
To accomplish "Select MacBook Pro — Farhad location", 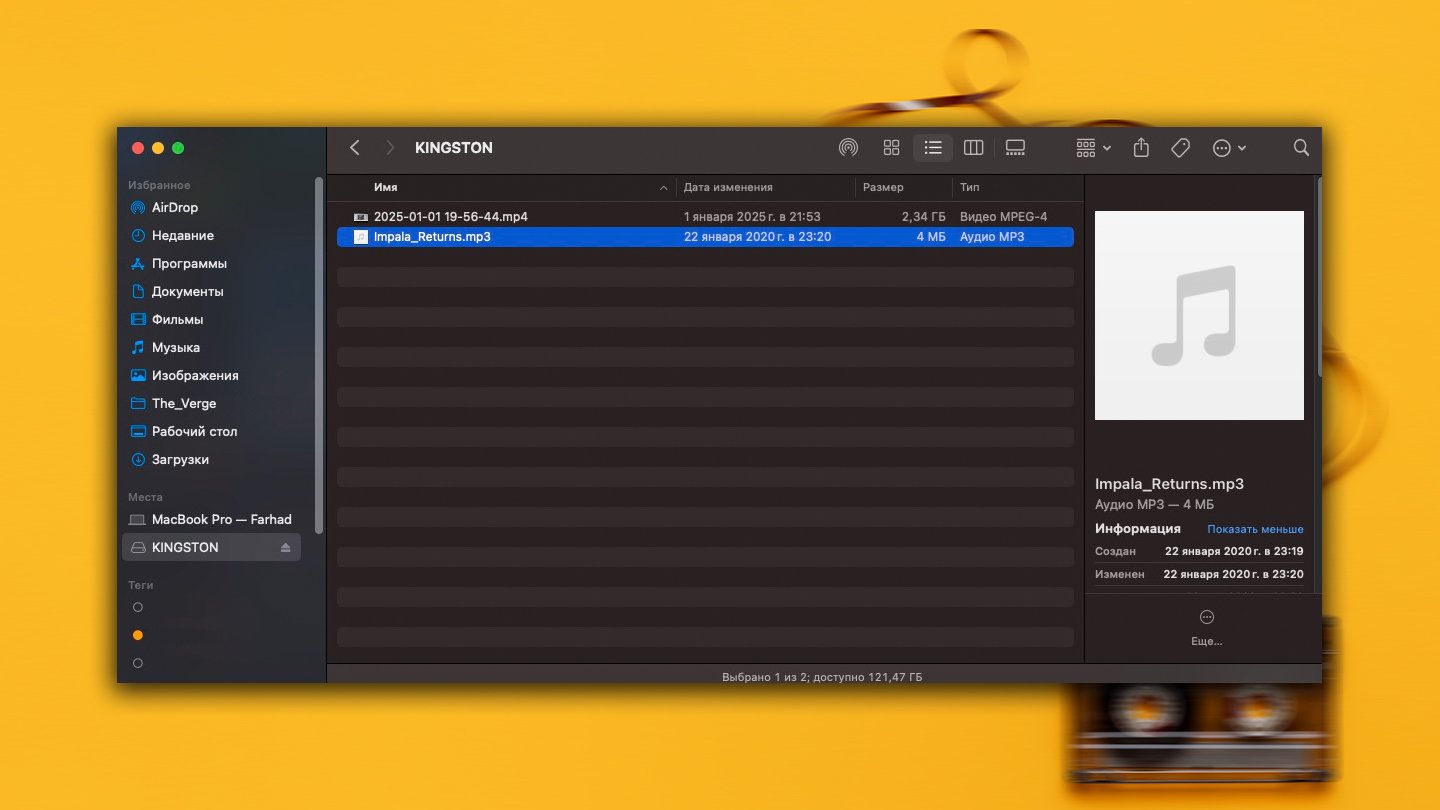I will pos(211,520).
